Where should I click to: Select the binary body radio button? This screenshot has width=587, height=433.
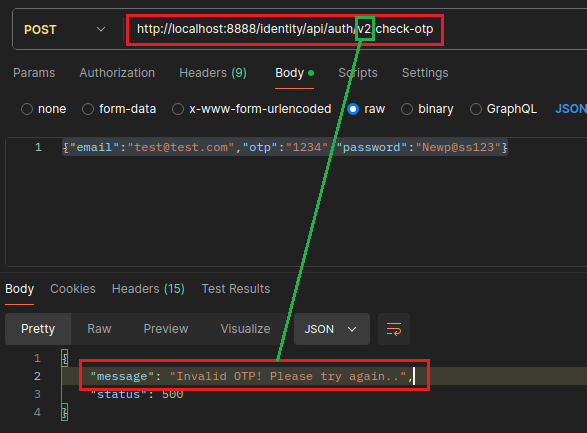(407, 109)
